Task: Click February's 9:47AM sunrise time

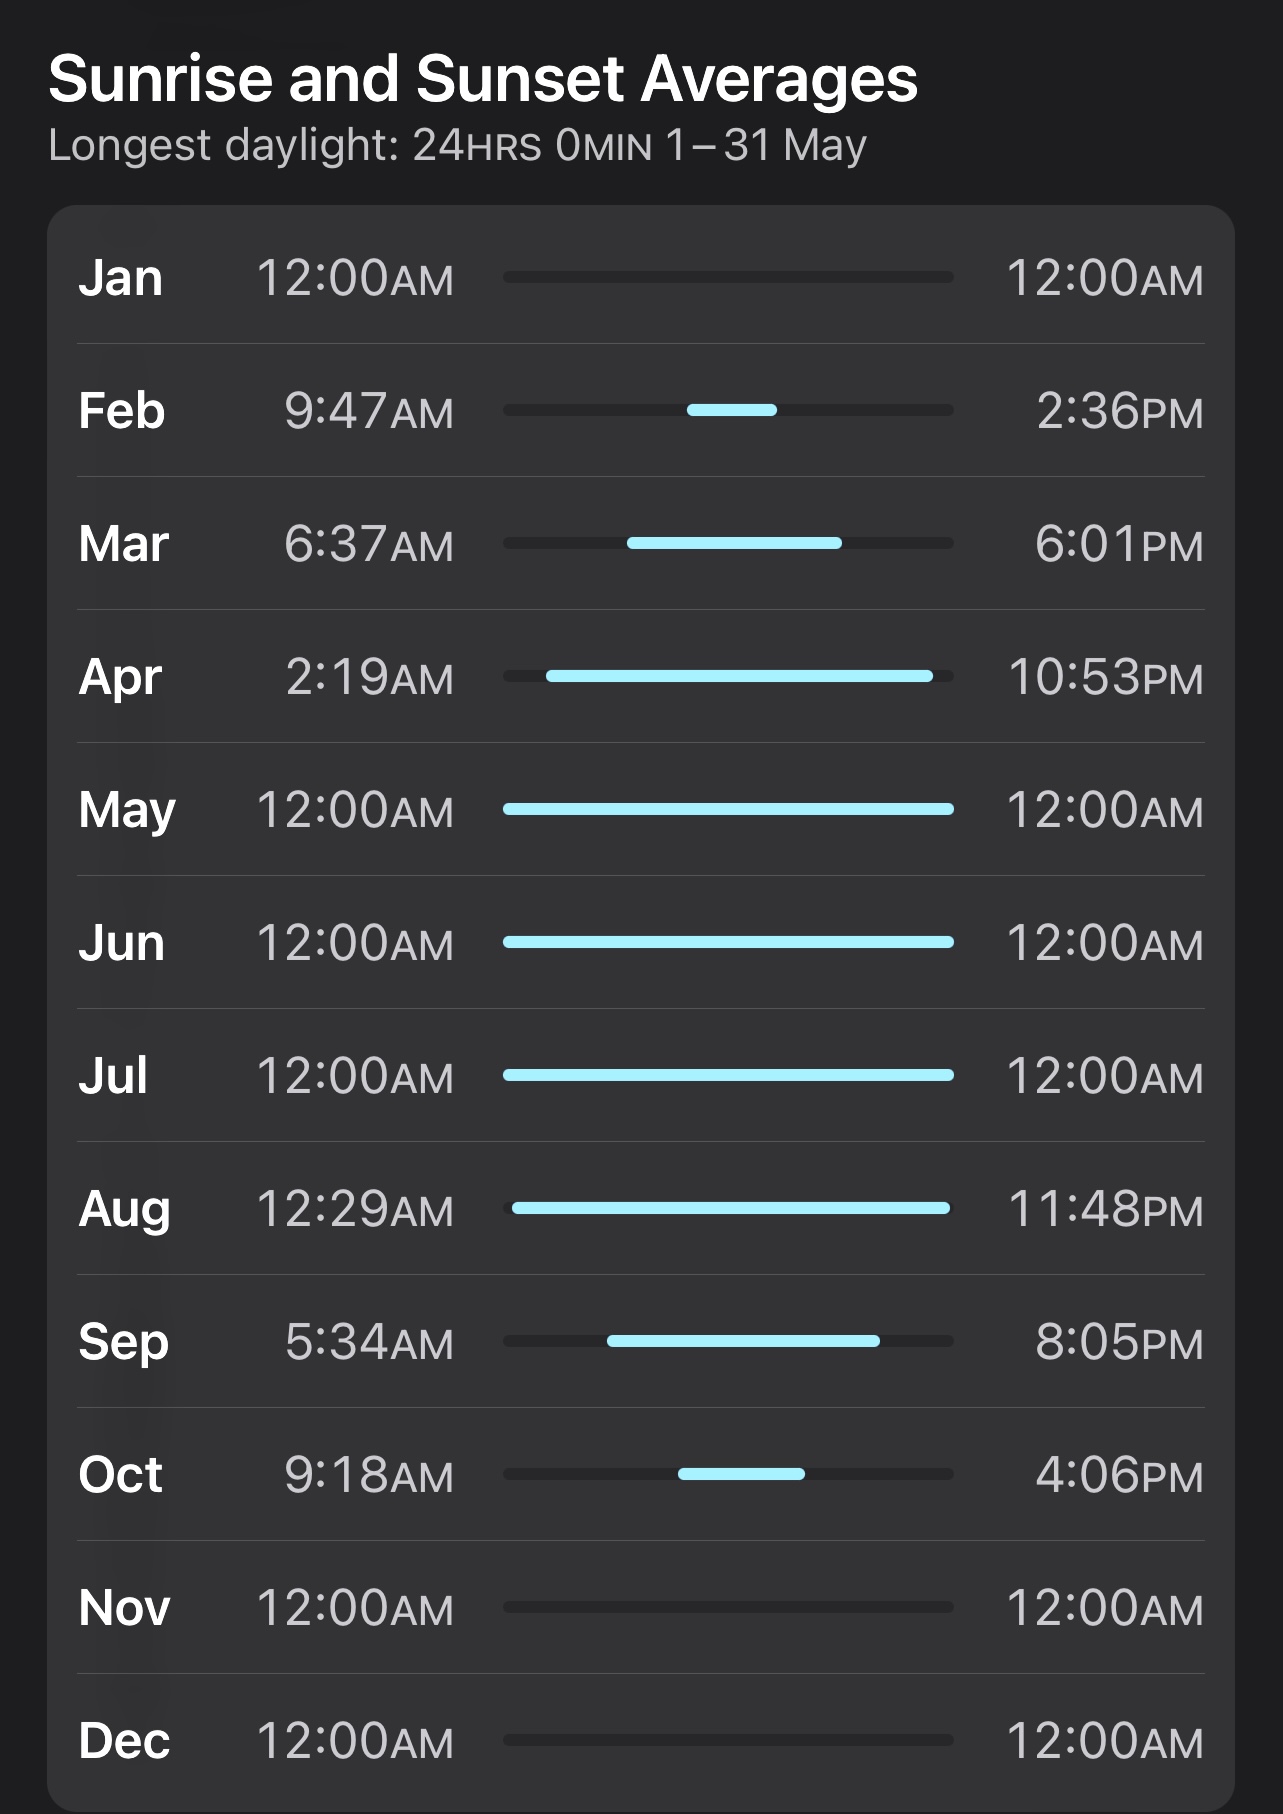Action: [369, 411]
